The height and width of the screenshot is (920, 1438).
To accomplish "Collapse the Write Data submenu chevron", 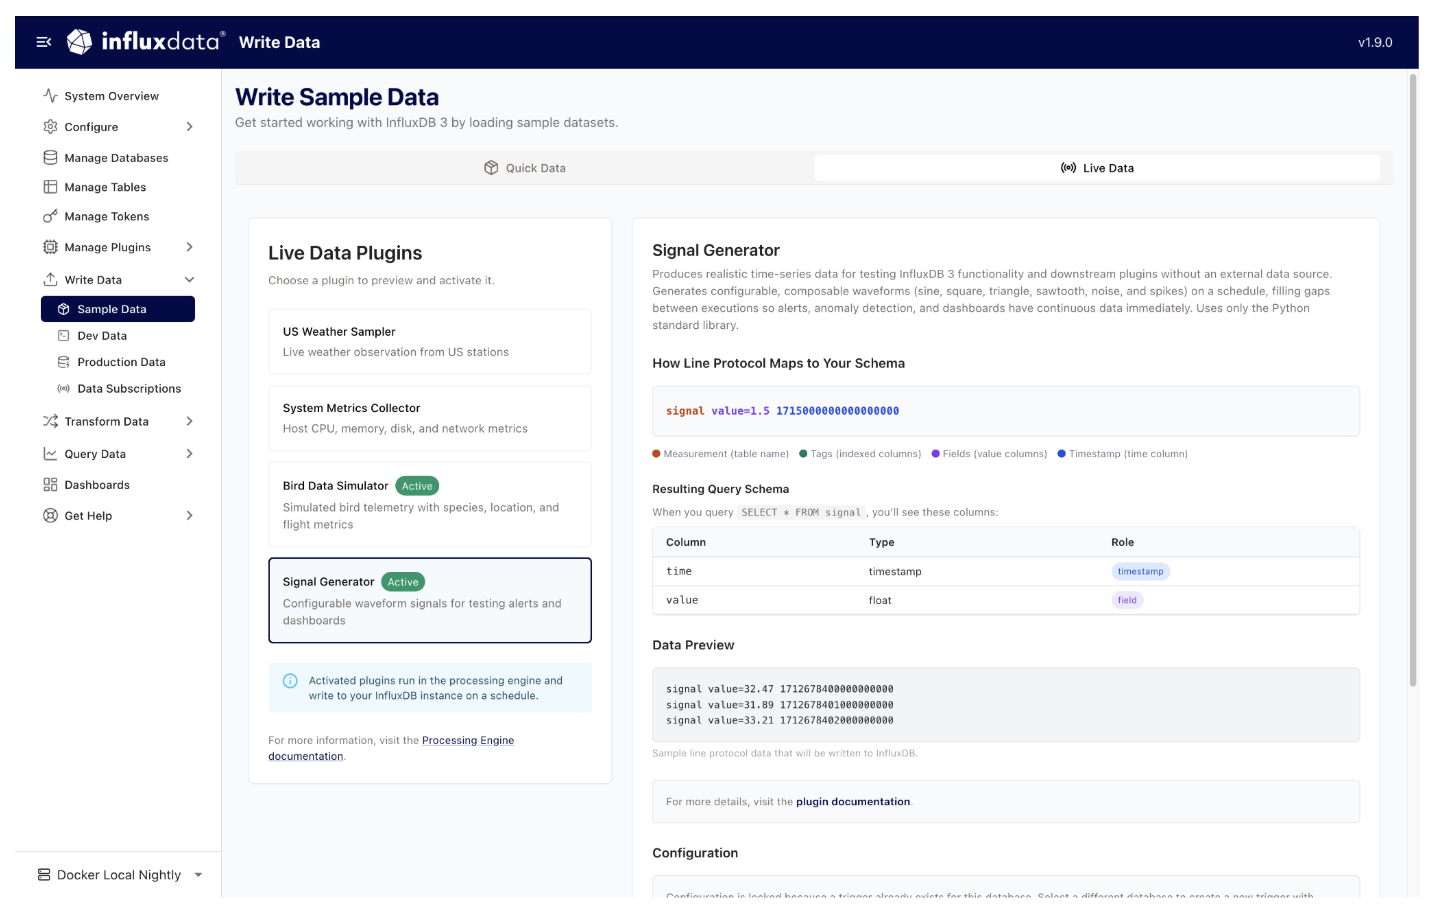I will coord(190,280).
